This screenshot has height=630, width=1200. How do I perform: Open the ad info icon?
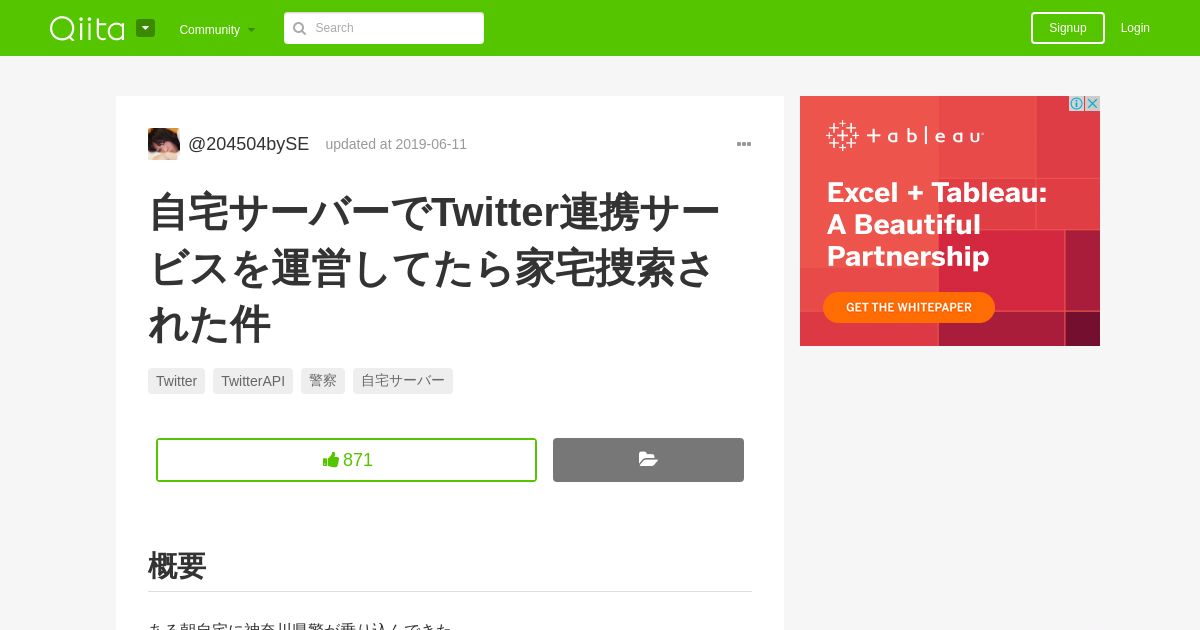[1076, 103]
